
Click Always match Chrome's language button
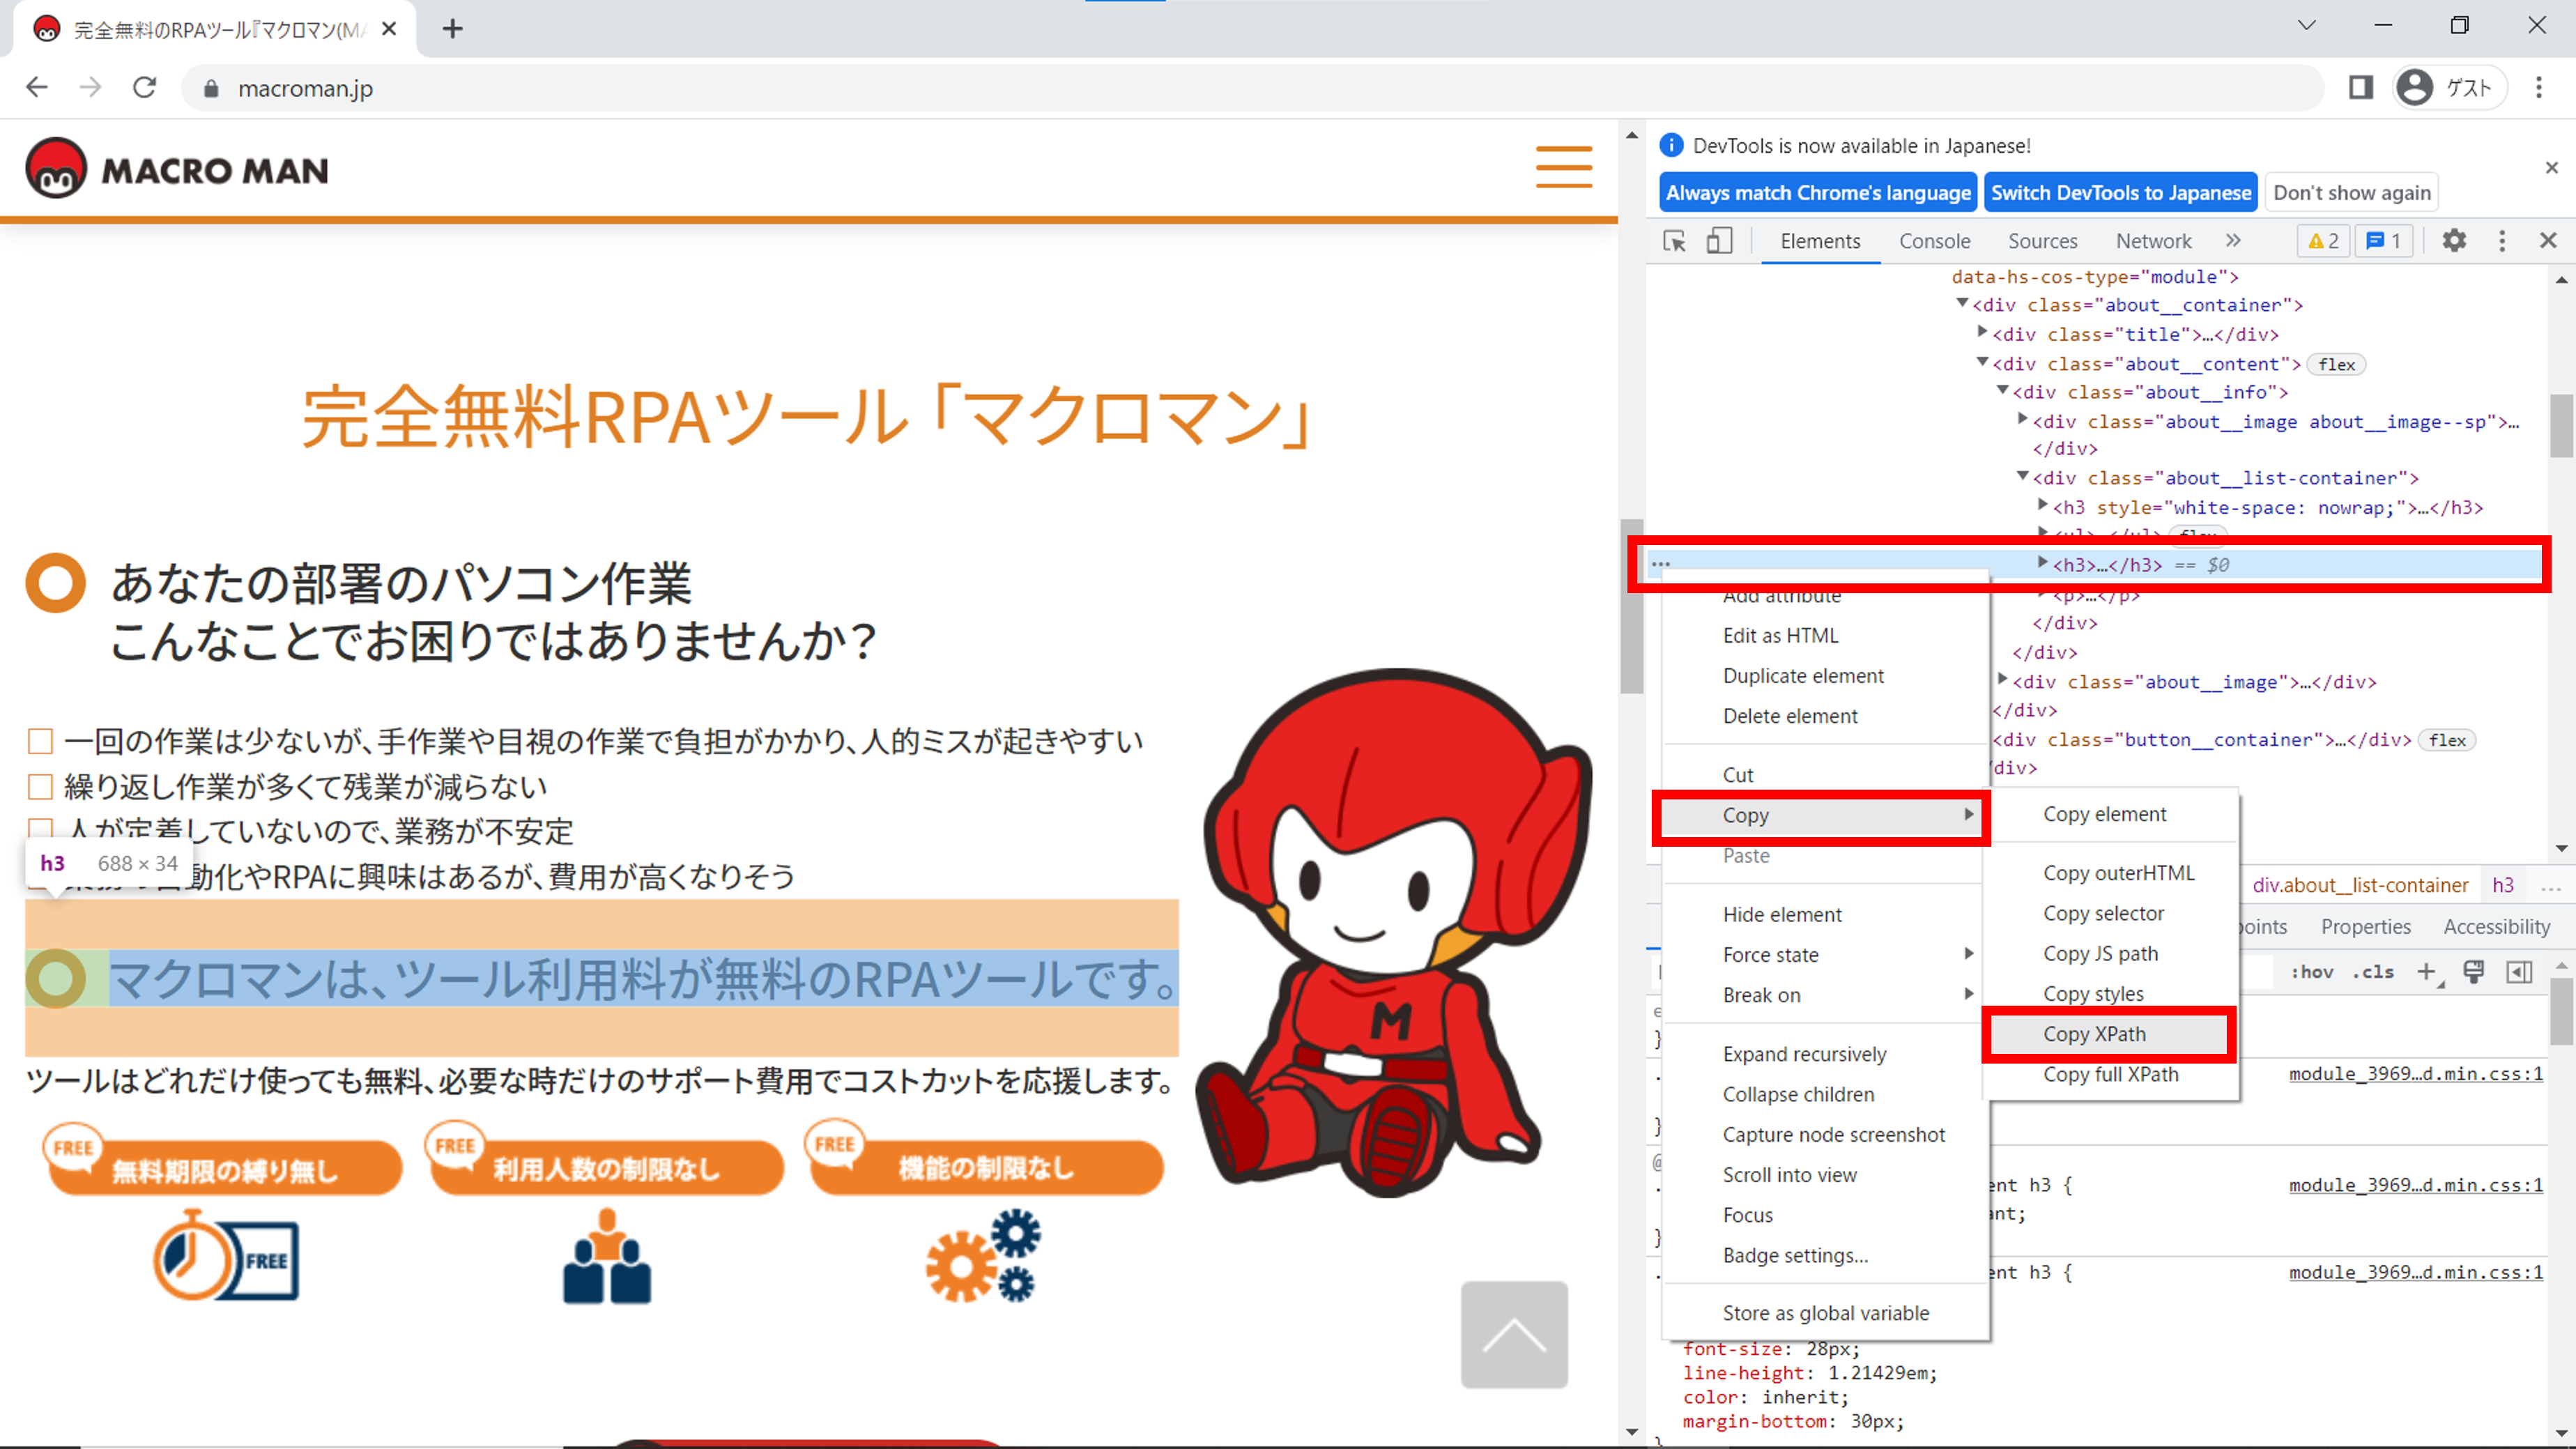[1818, 192]
